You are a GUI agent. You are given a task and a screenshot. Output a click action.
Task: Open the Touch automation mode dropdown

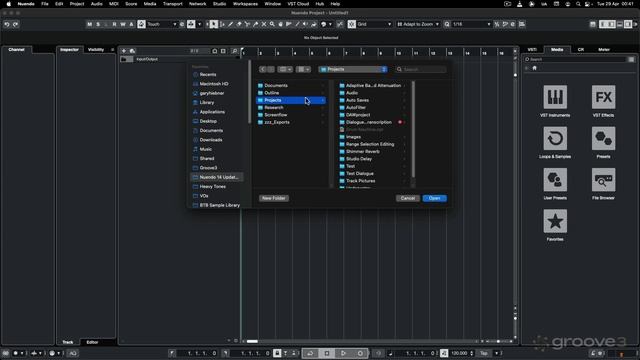(162, 24)
